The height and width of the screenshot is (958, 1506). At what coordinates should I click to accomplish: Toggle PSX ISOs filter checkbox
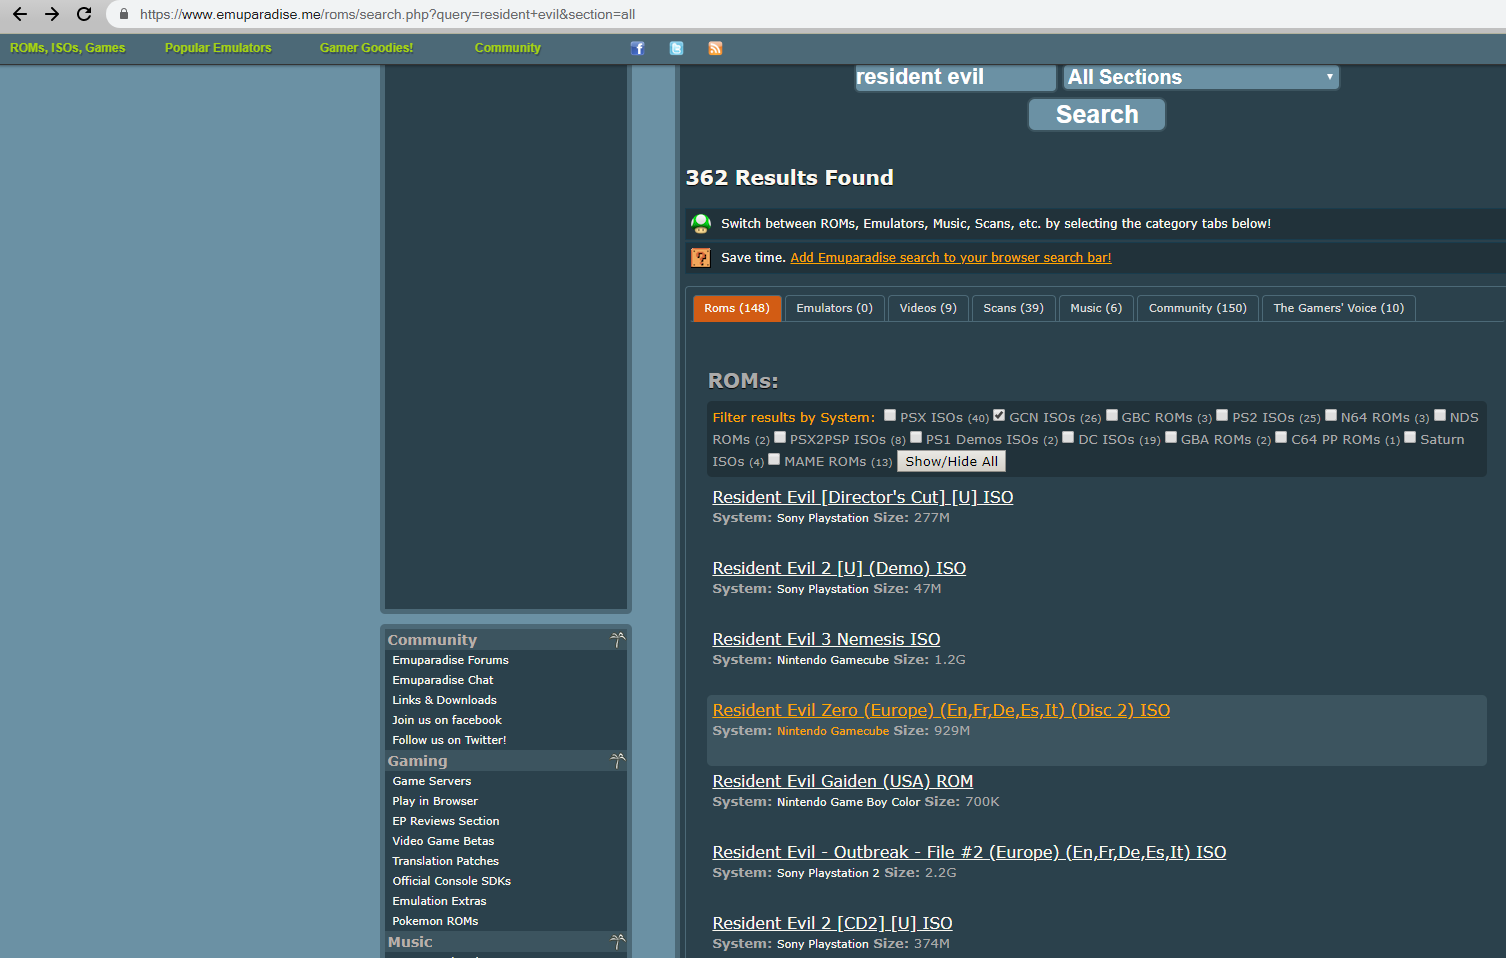pos(890,415)
